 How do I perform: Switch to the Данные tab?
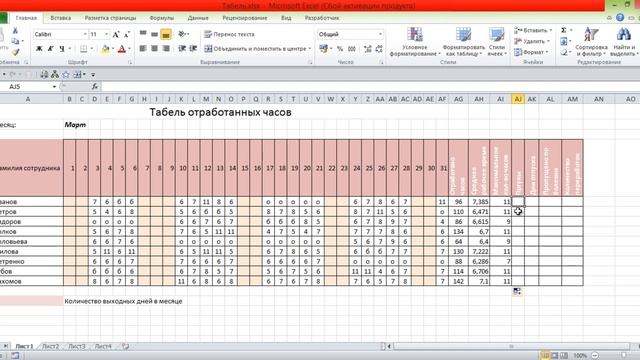coord(198,18)
